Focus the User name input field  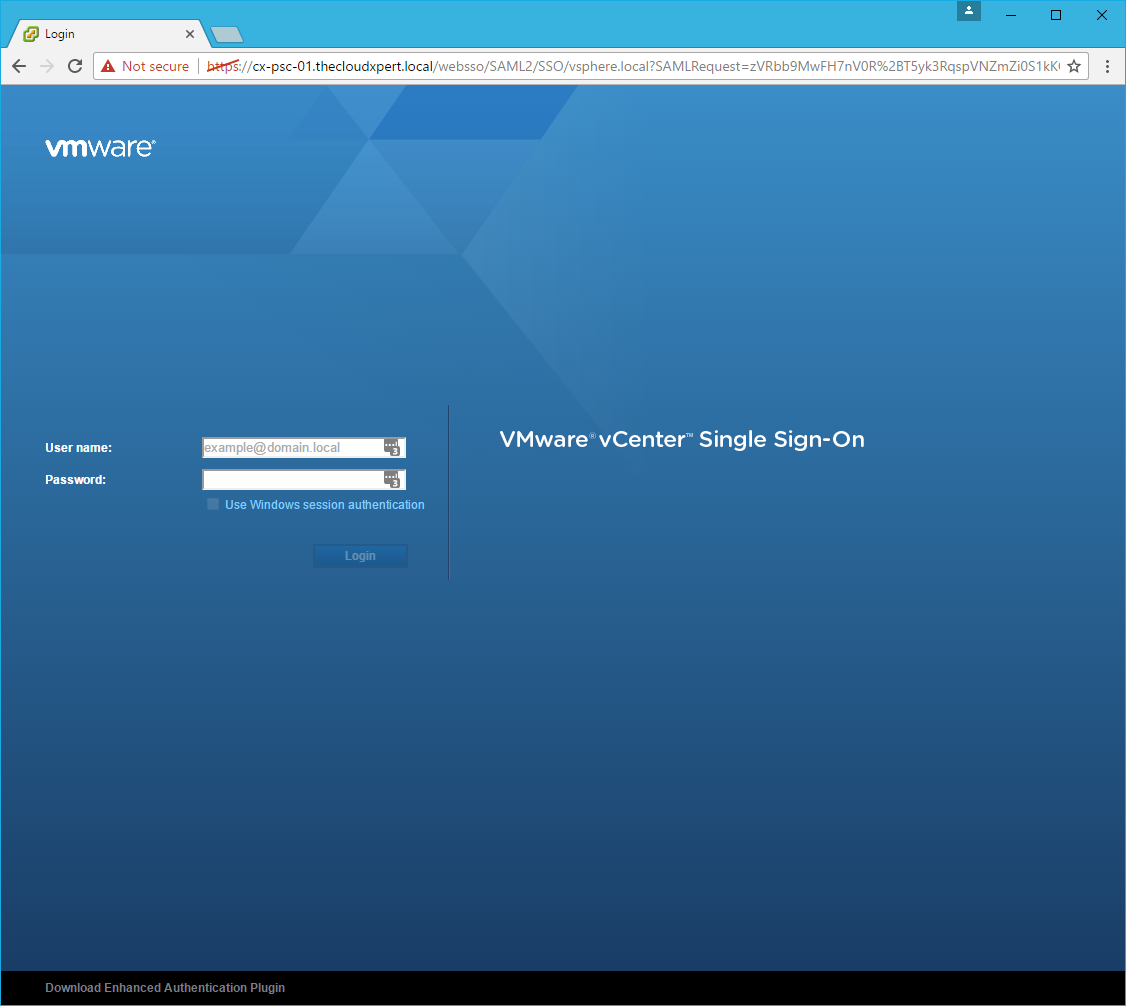click(290, 448)
